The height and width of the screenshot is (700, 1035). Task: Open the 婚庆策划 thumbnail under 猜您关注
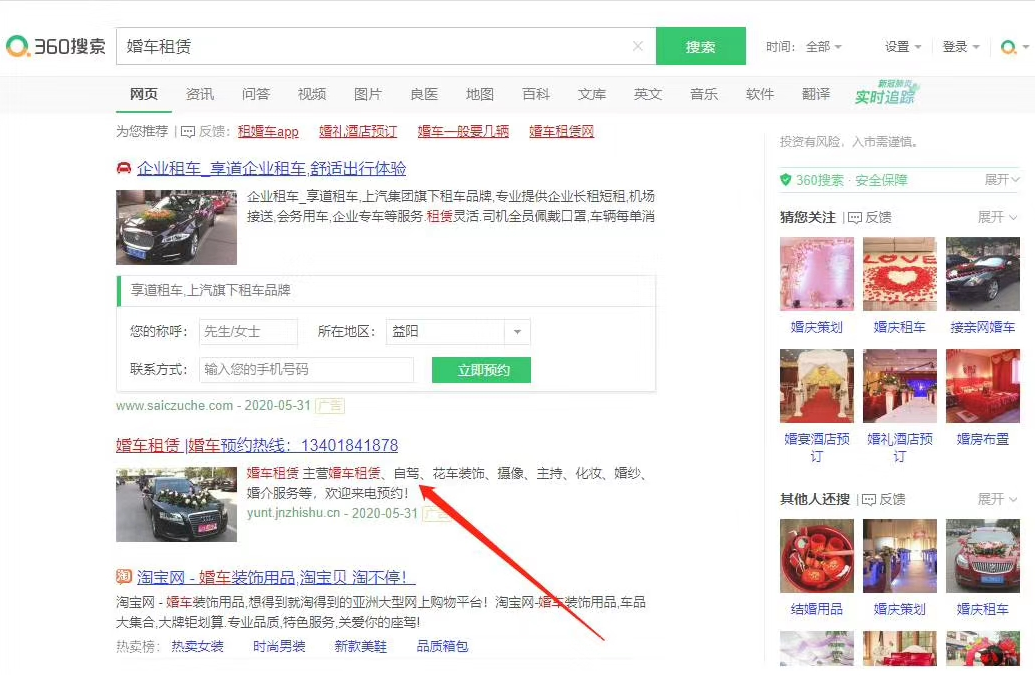tap(817, 274)
